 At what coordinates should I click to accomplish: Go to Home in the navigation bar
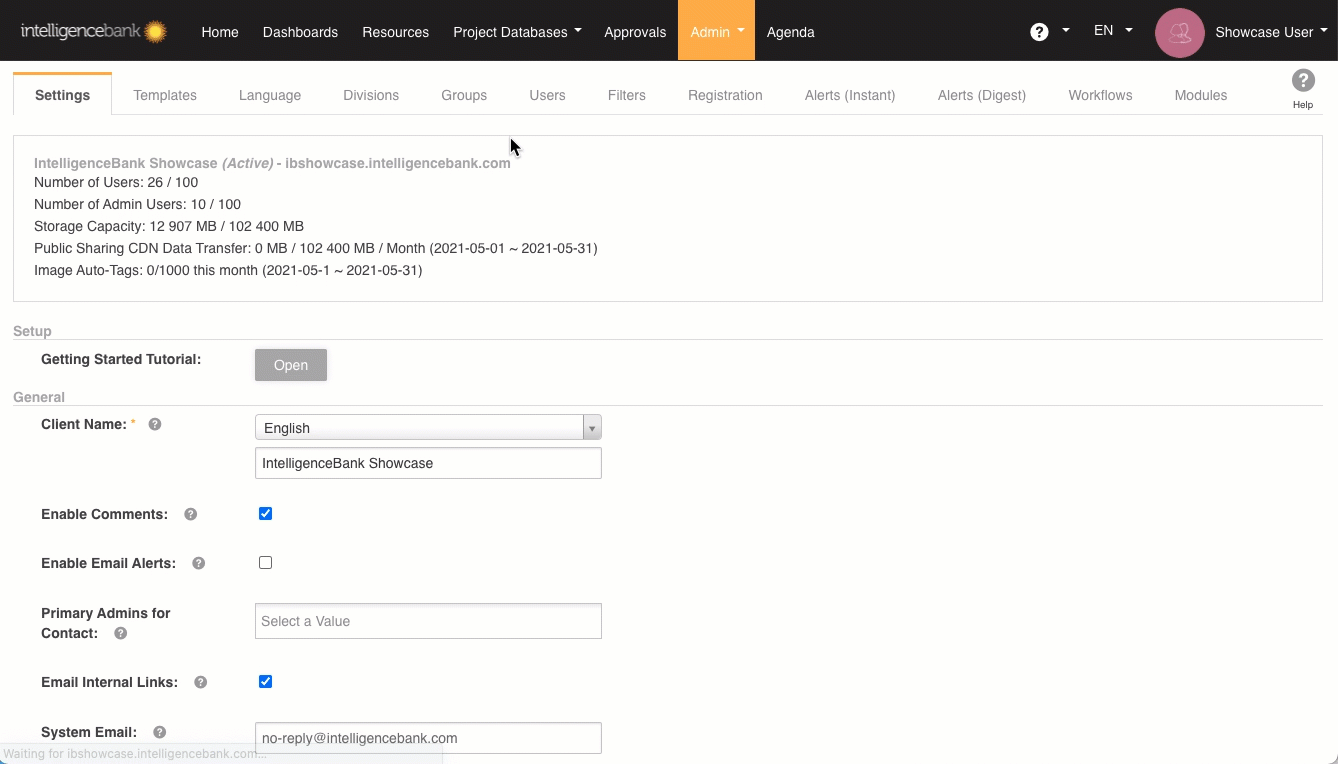pyautogui.click(x=220, y=32)
